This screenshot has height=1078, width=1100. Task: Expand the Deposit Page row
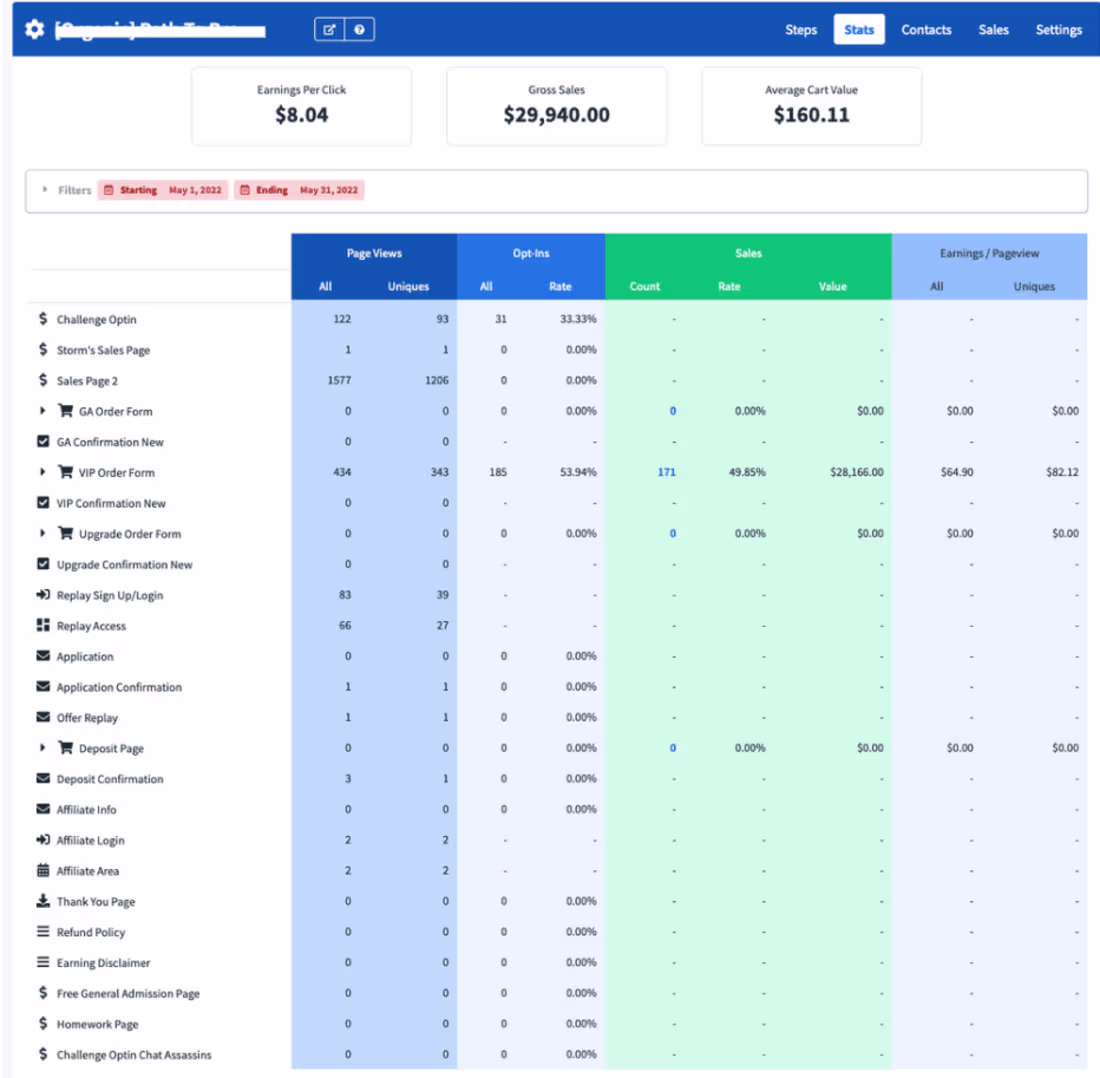coord(42,748)
